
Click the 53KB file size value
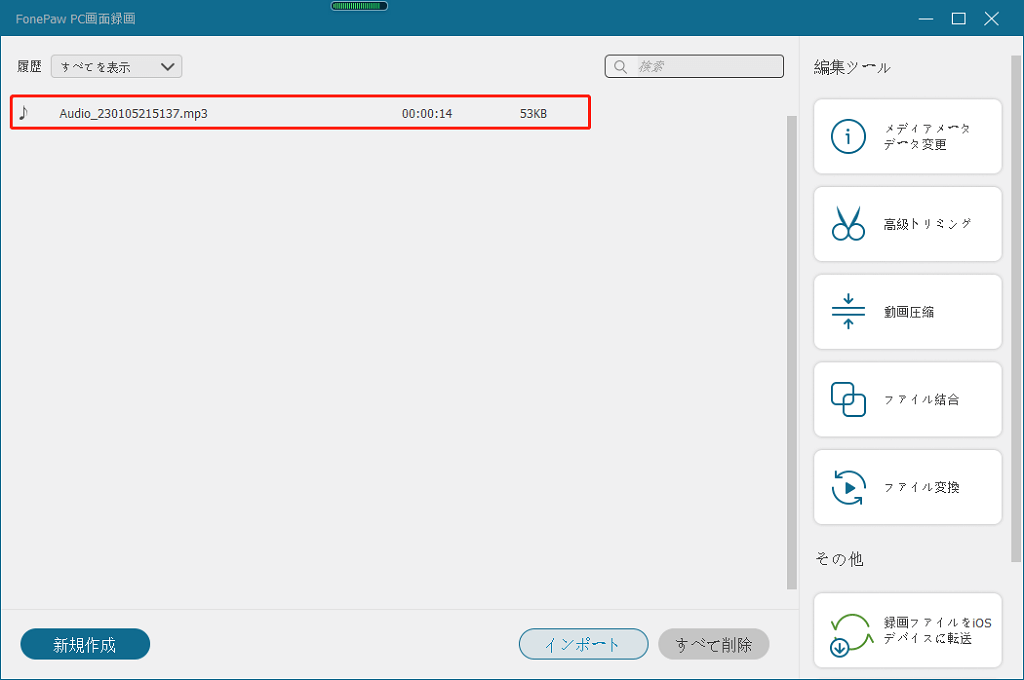click(x=533, y=114)
